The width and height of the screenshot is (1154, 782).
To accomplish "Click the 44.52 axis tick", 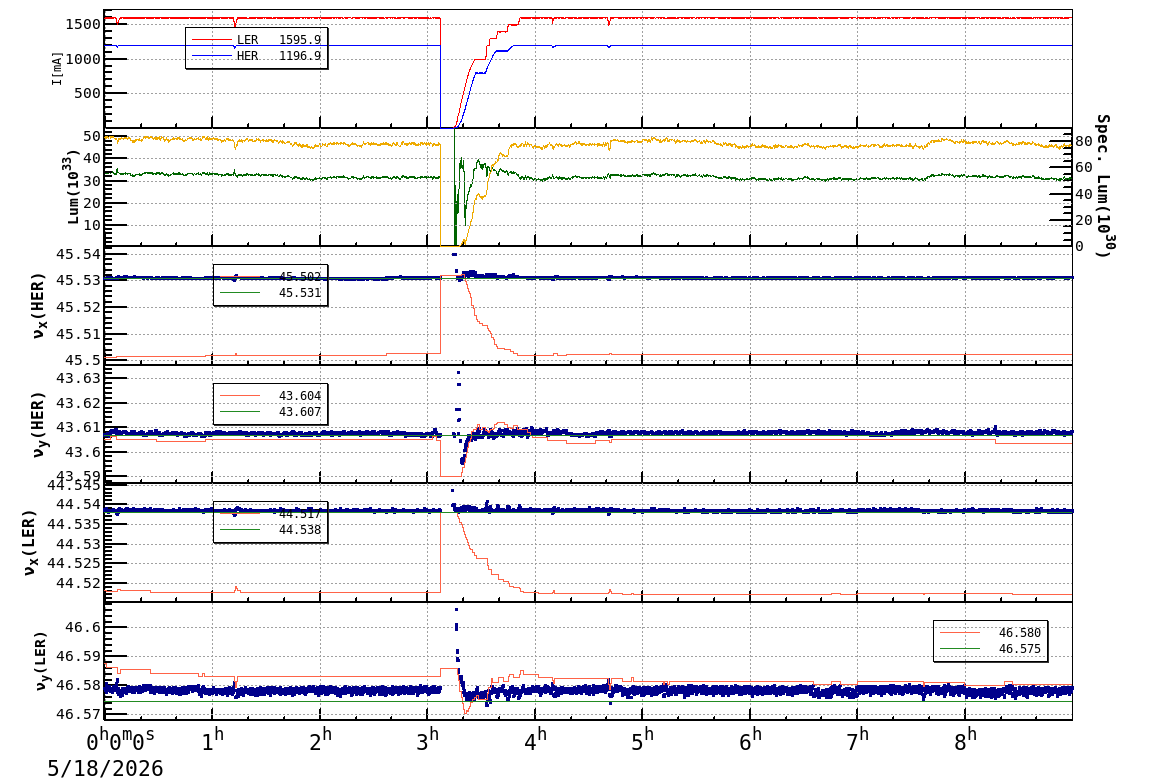I will coord(79,583).
